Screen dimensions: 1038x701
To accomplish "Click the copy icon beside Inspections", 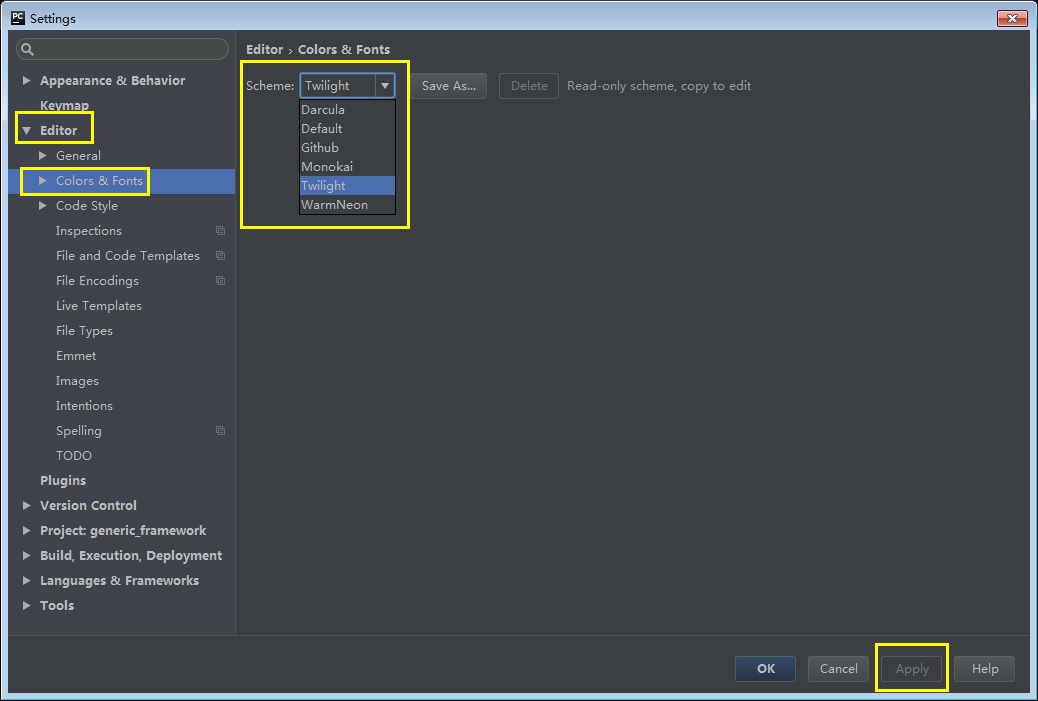I will (220, 231).
